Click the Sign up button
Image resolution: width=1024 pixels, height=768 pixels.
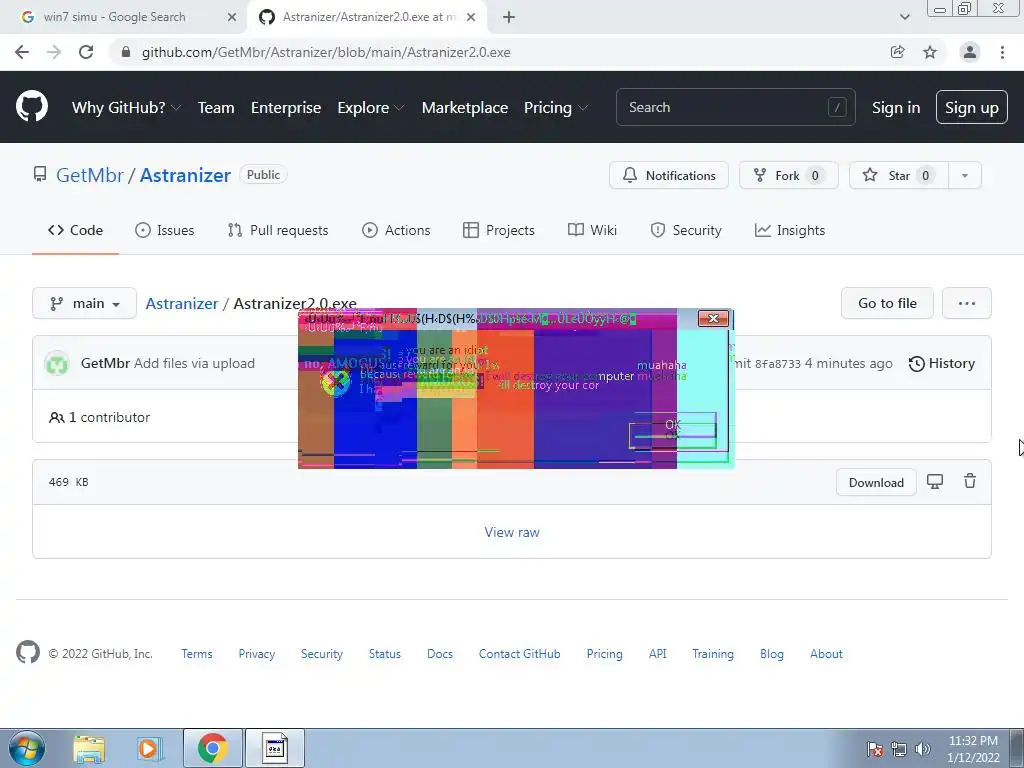coord(972,107)
